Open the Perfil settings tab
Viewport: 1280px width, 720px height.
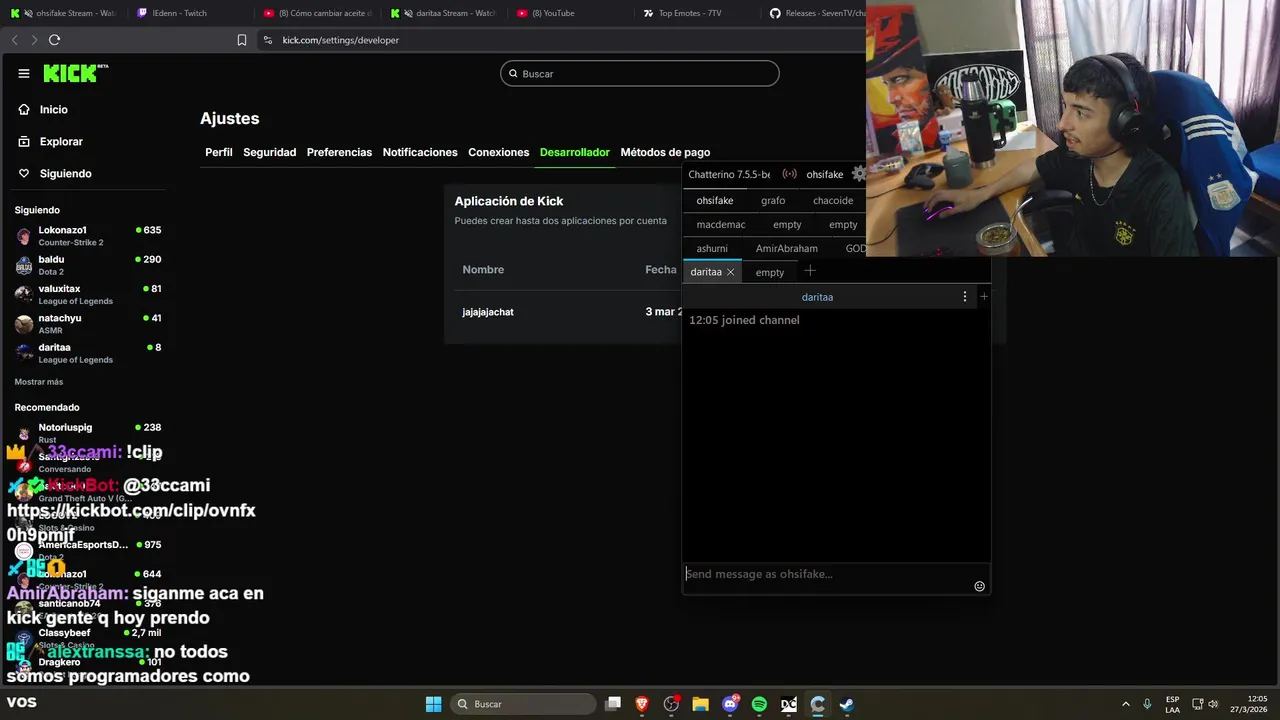[x=219, y=152]
